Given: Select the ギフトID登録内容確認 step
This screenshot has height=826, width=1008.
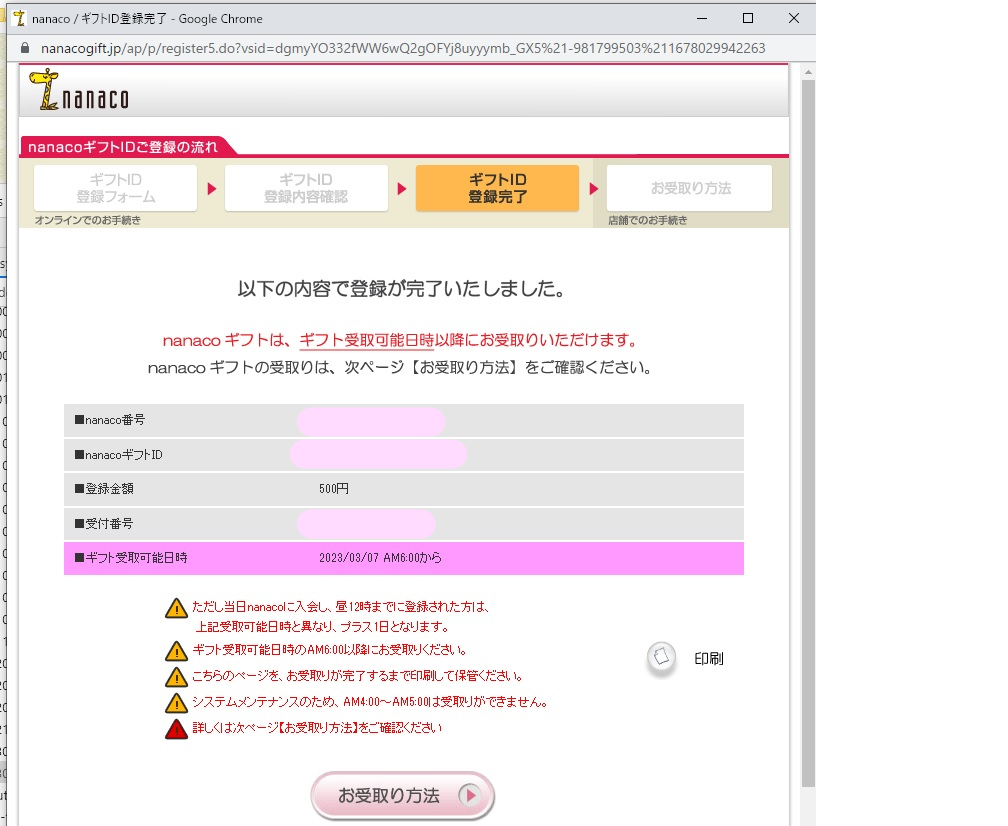Looking at the screenshot, I should pyautogui.click(x=306, y=188).
